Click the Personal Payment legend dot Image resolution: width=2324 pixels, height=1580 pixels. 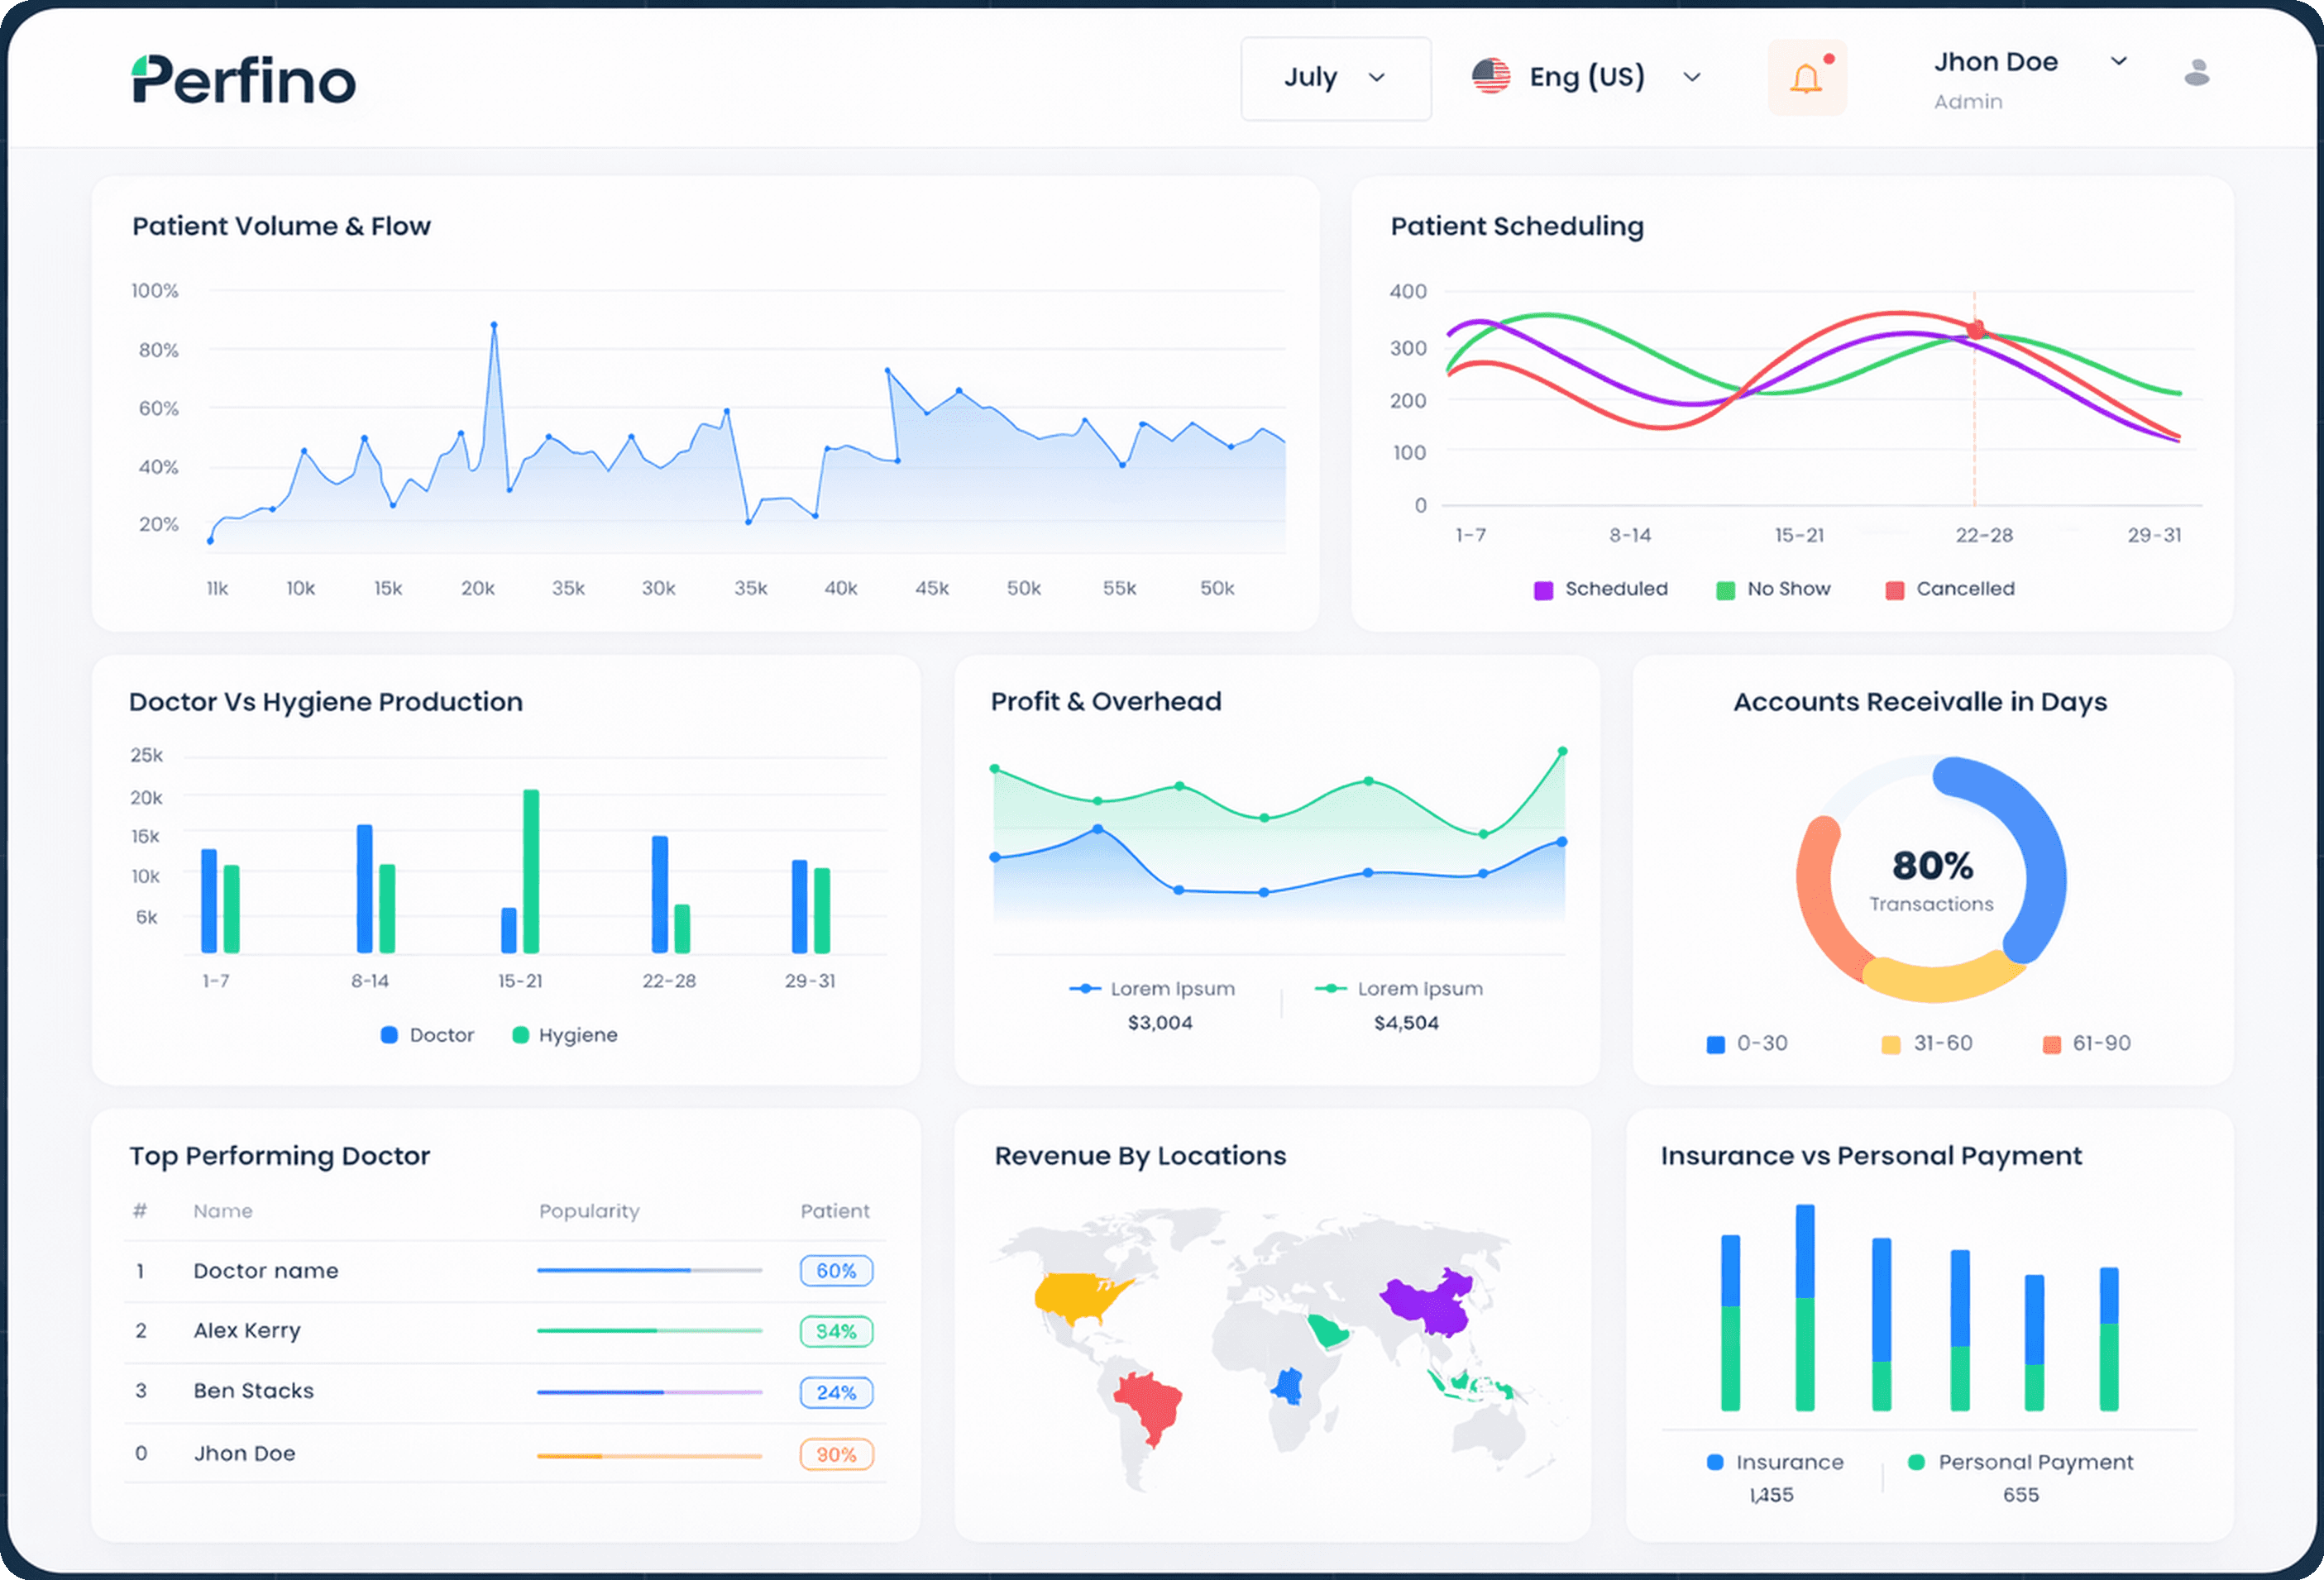[1917, 1461]
